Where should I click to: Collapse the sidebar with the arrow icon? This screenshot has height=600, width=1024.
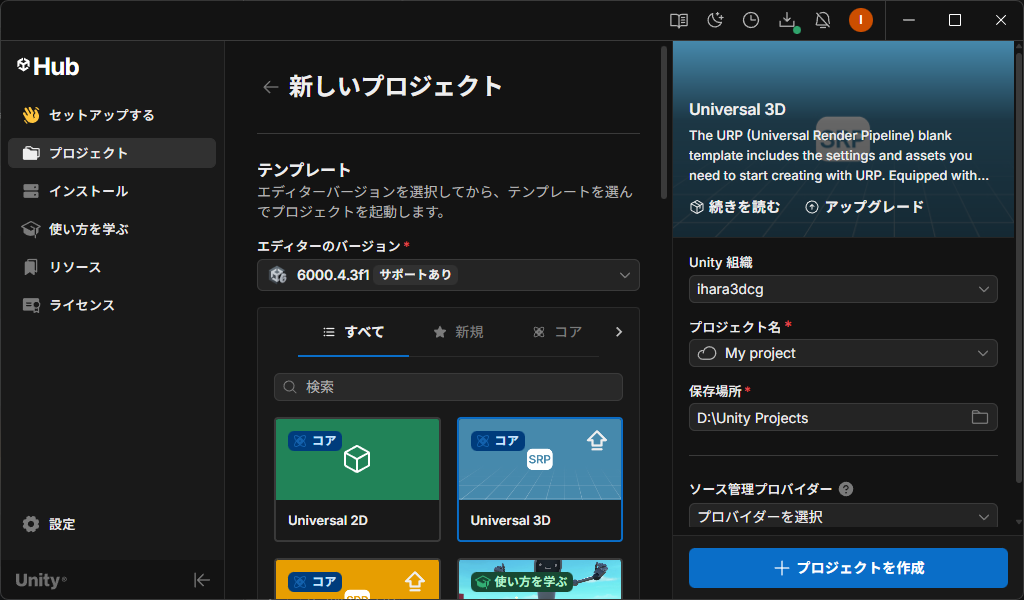[x=201, y=580]
